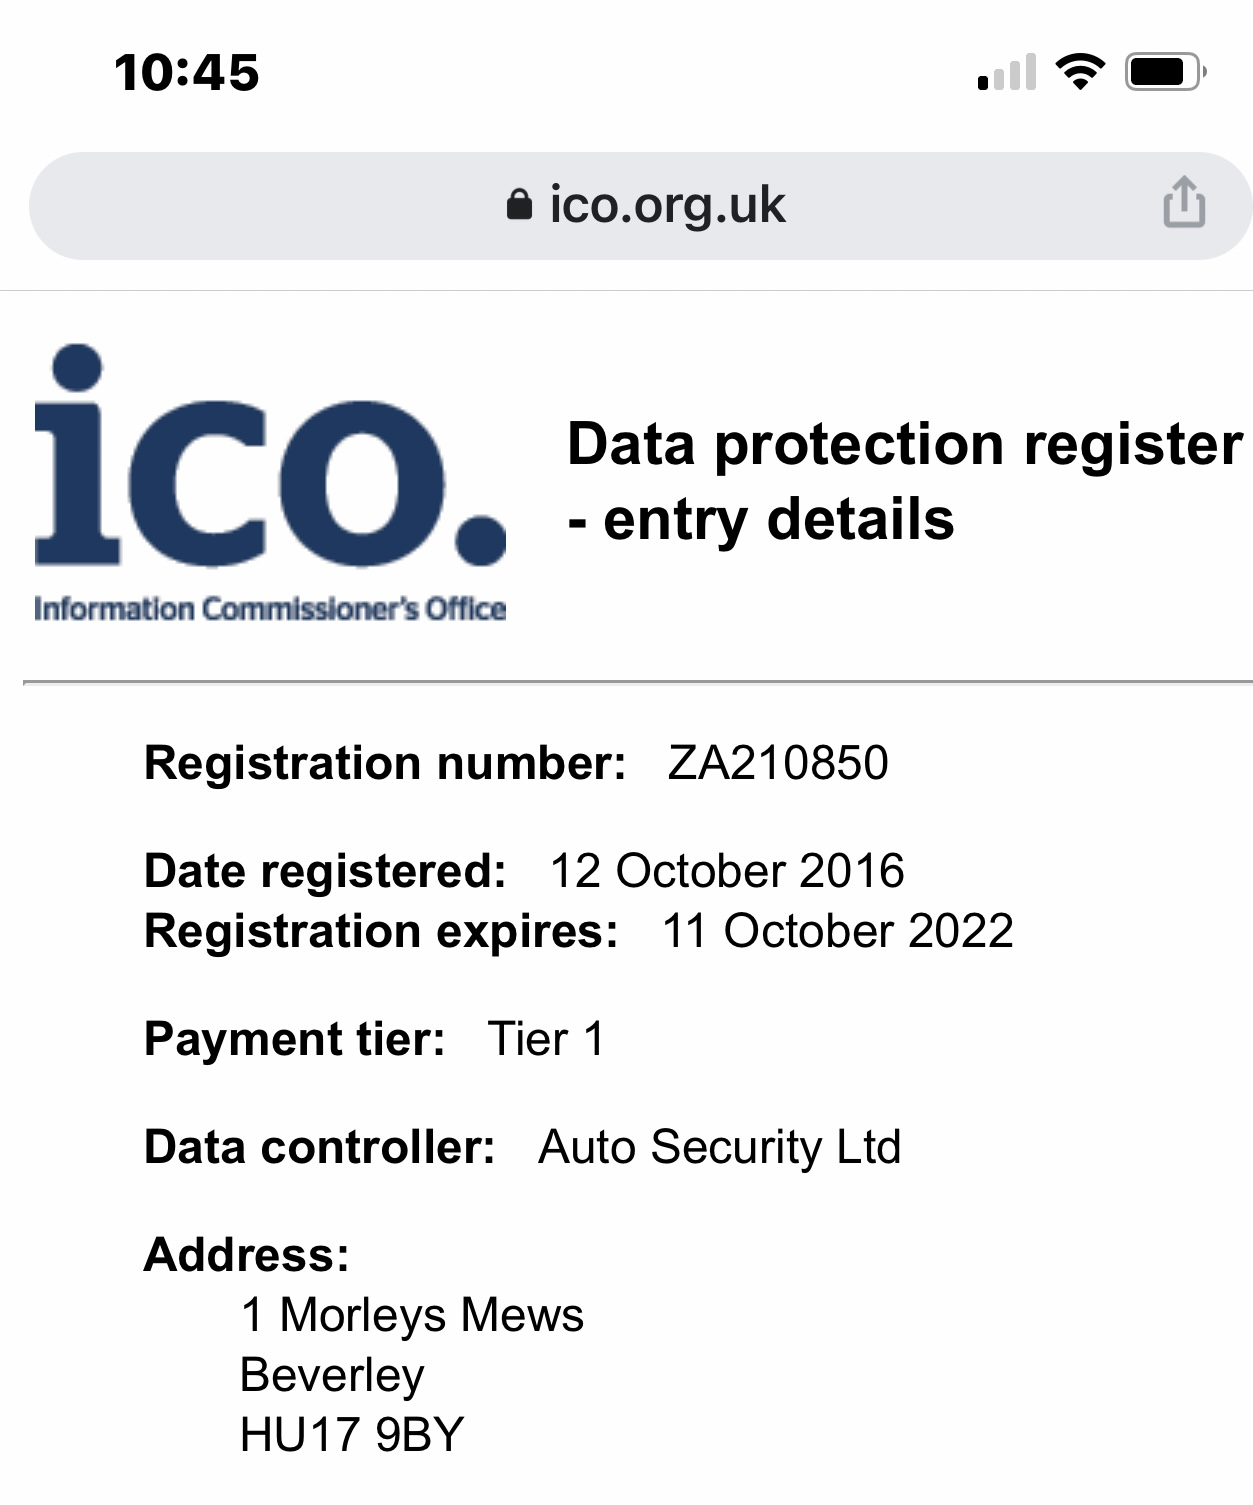The width and height of the screenshot is (1253, 1505).
Task: Tap date registered value 12 October 2016
Action: [727, 871]
